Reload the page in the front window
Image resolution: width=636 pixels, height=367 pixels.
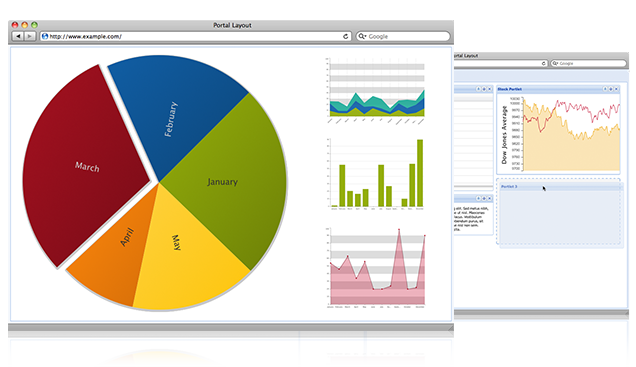tap(346, 36)
